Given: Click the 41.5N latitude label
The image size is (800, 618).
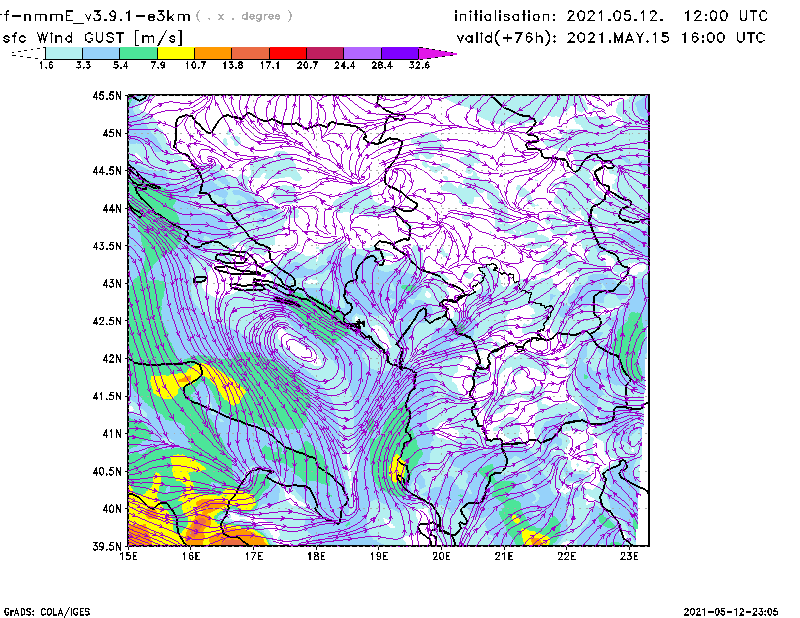Looking at the screenshot, I should point(108,396).
